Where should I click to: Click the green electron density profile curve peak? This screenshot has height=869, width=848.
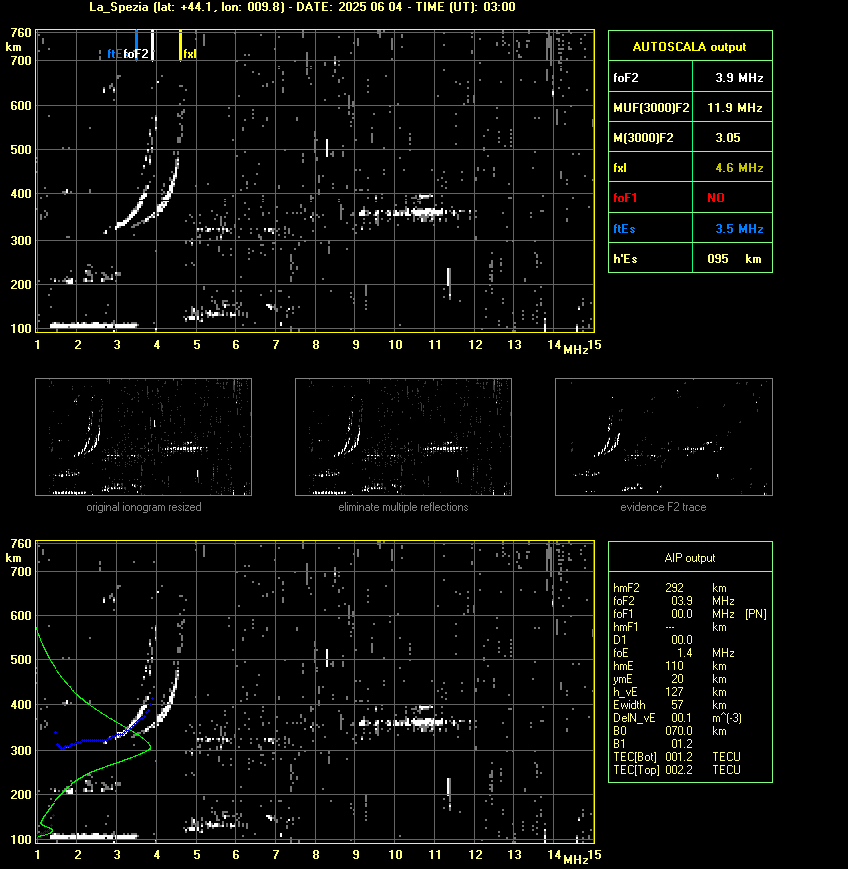150,748
